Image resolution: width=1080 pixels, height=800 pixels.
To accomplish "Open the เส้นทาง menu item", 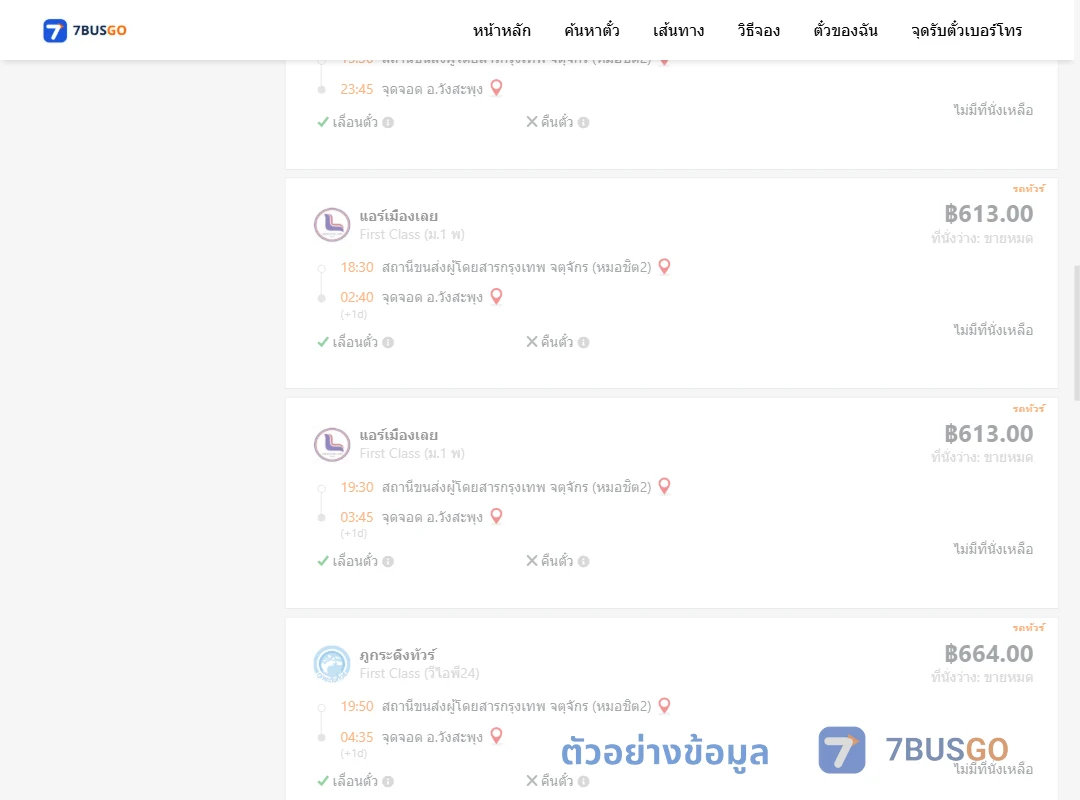I will coord(678,30).
